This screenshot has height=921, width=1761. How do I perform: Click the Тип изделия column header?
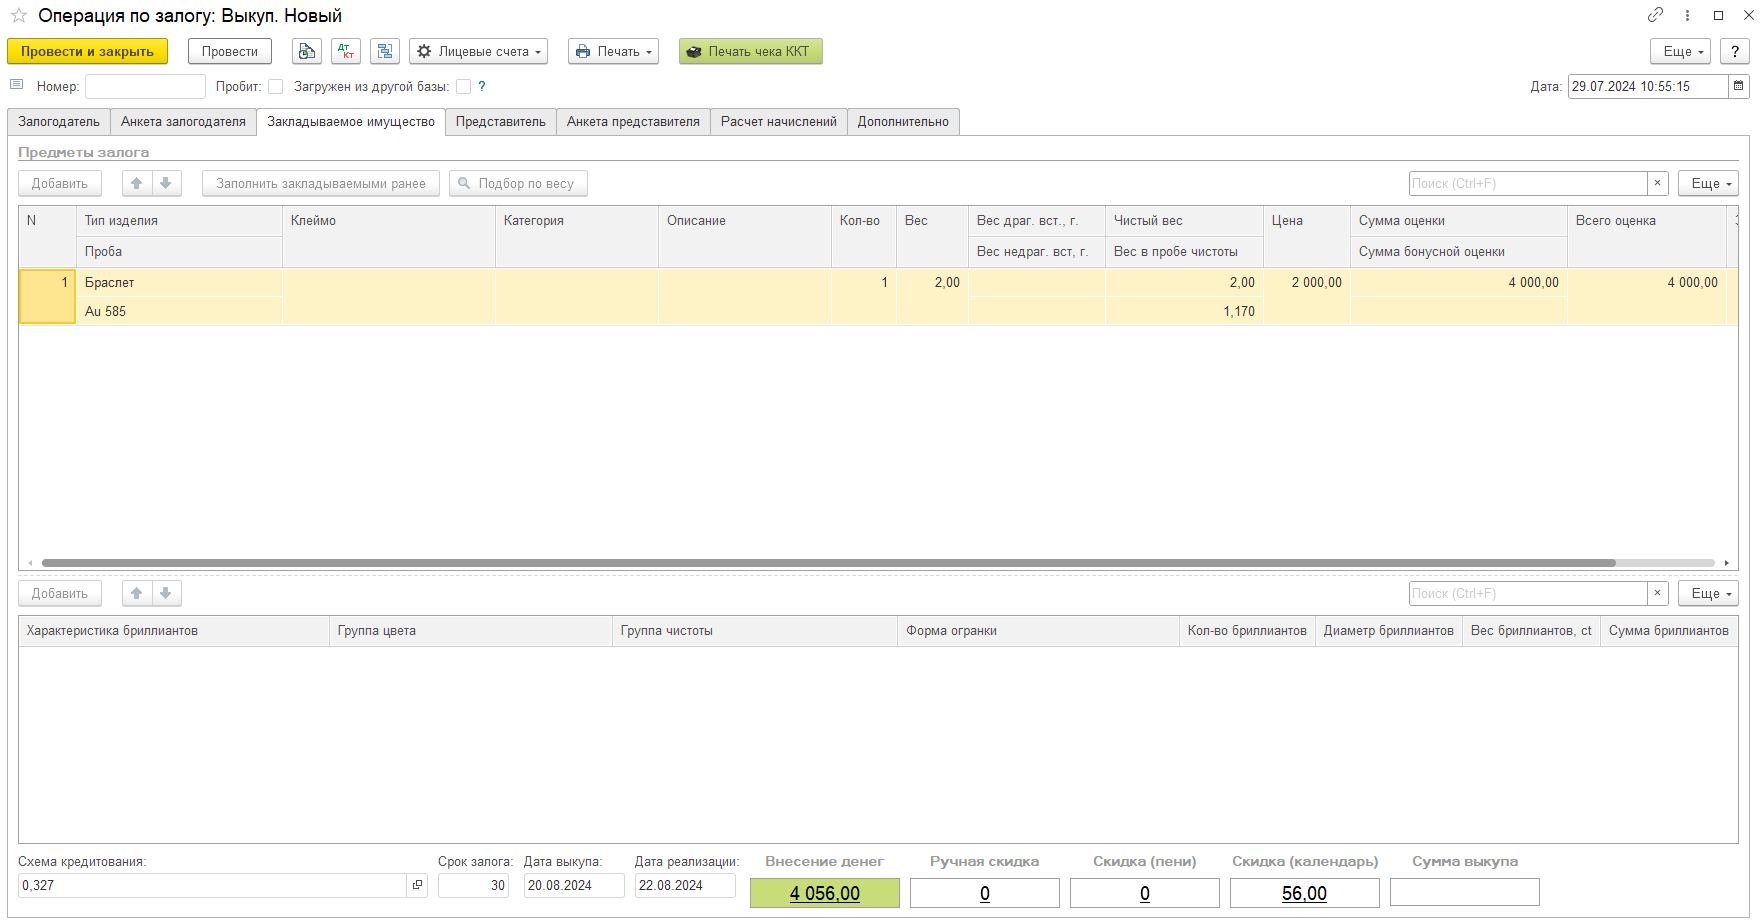(x=179, y=221)
